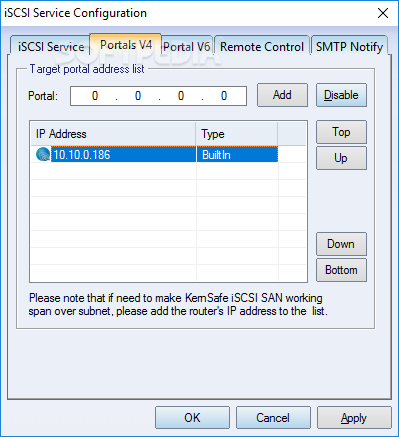Send the entry to Bottom
Screen dimensions: 399x437
(341, 270)
